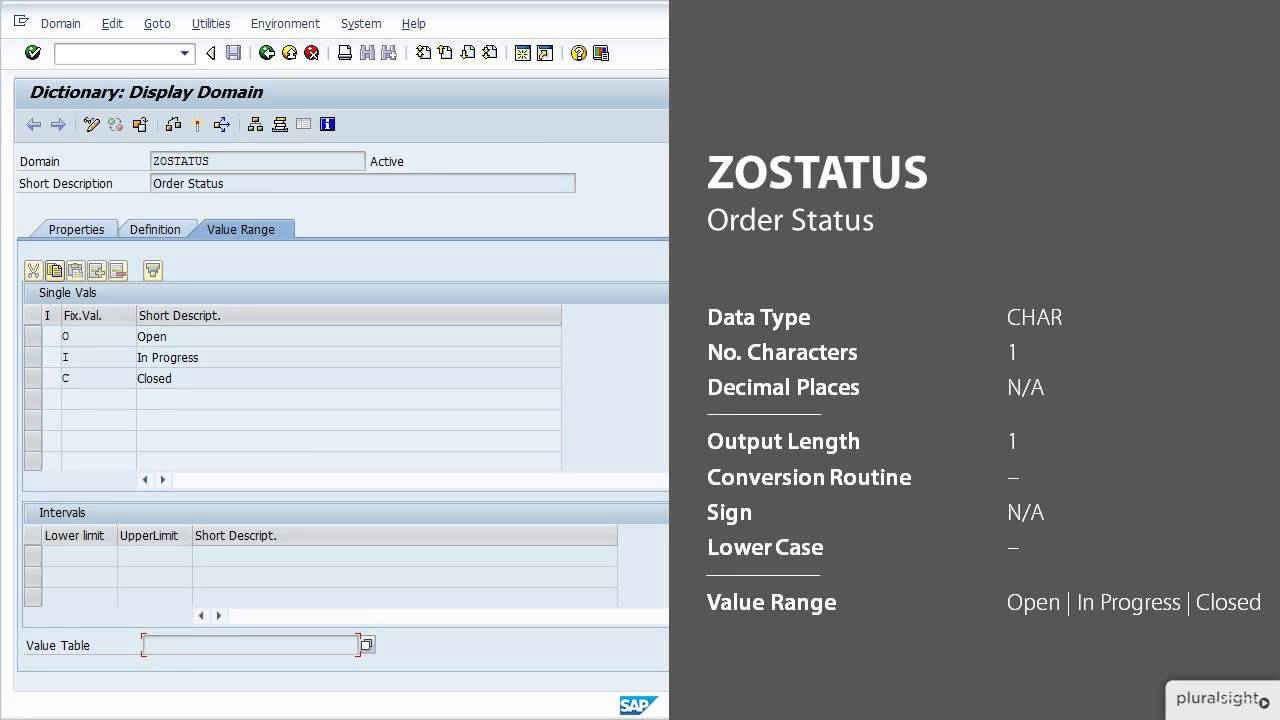
Task: Click the Intervals scroll right arrow
Action: point(219,616)
